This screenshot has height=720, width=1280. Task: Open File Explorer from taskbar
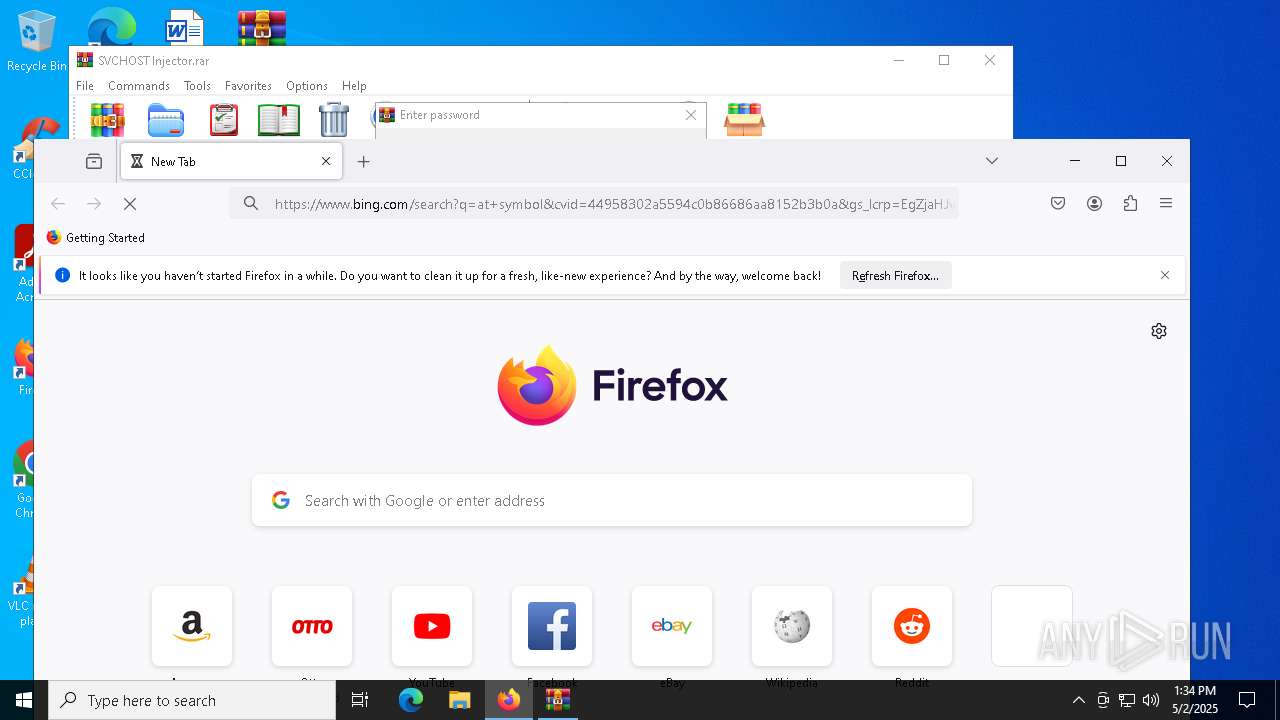pyautogui.click(x=460, y=700)
